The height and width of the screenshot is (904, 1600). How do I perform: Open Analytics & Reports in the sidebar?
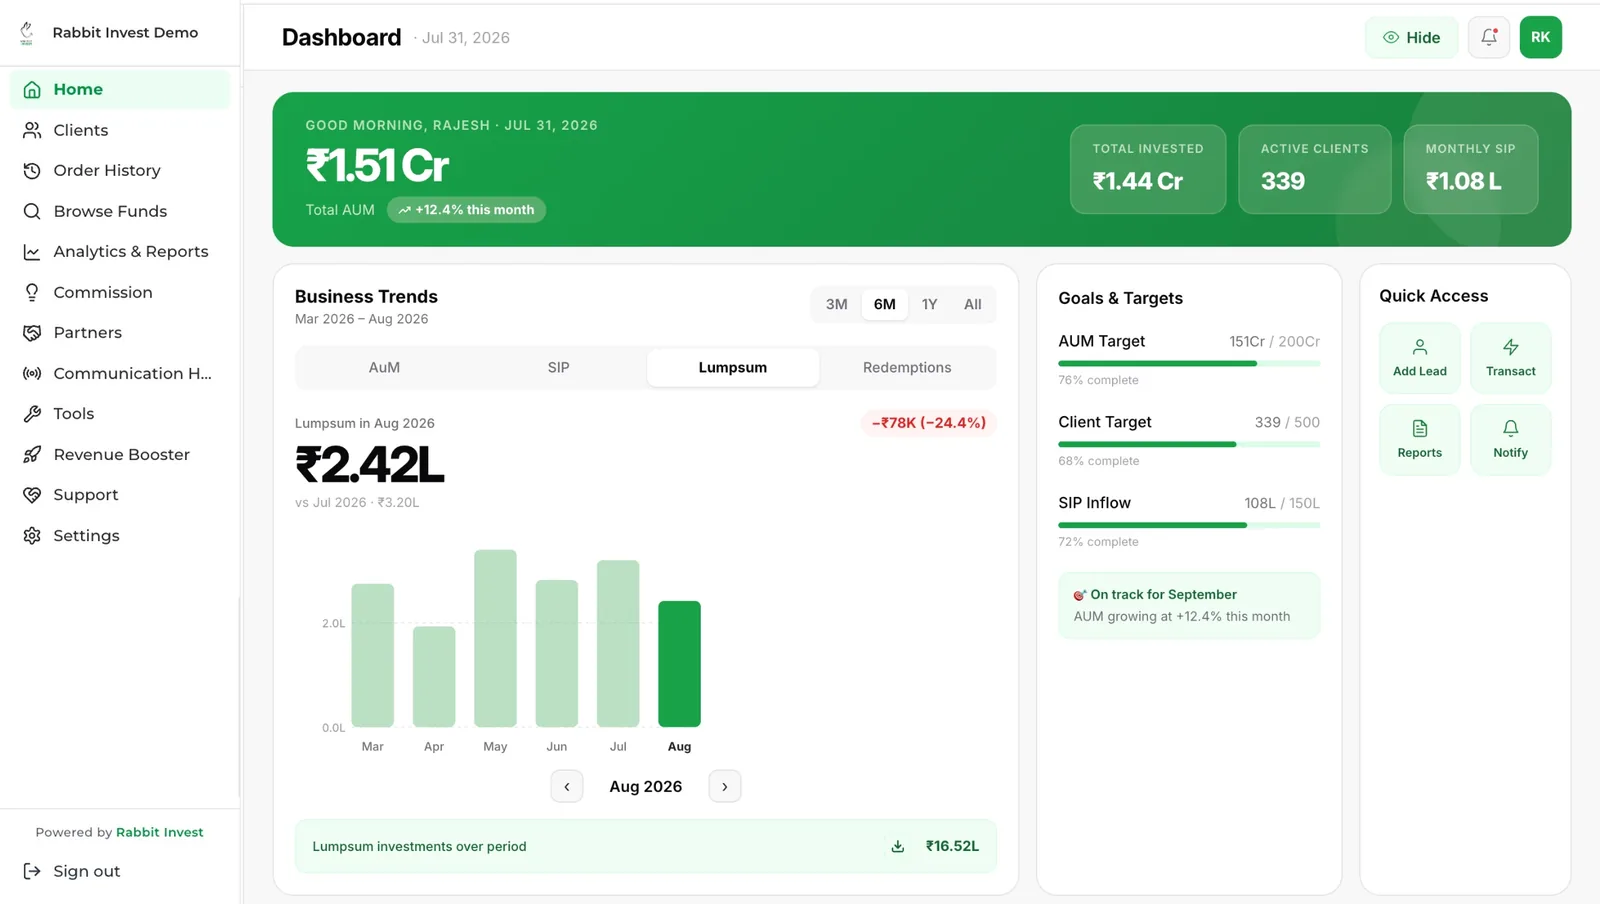[x=120, y=251]
